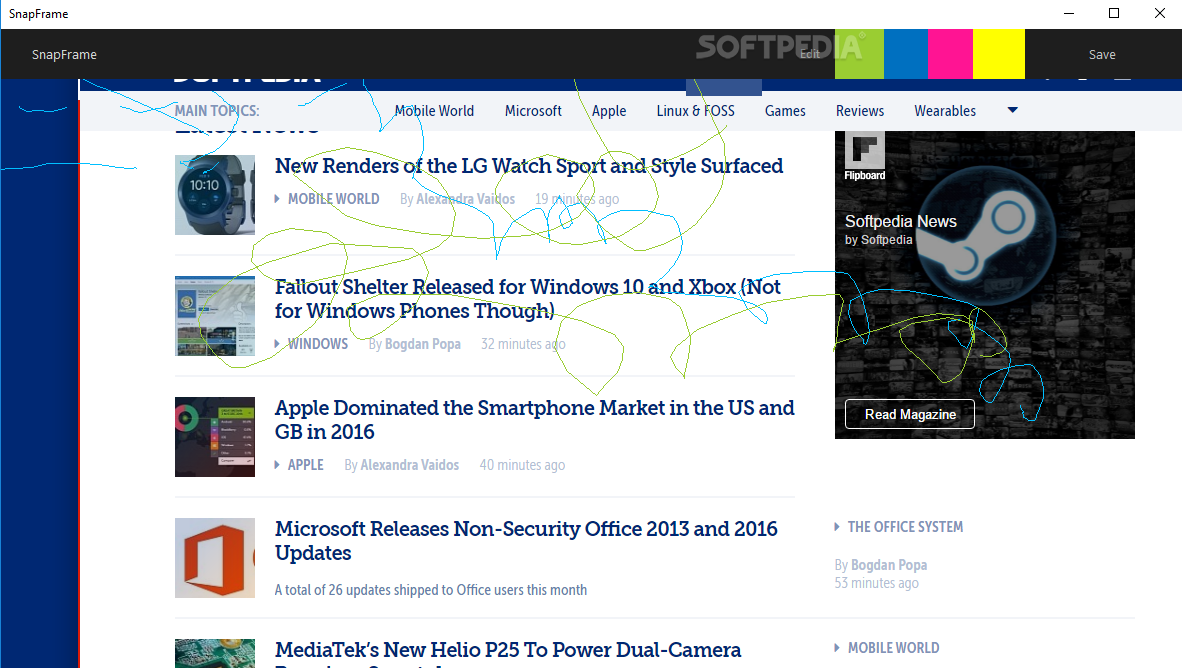Click author Alexandra Vaidos on Apple article
This screenshot has height=668, width=1182.
click(x=409, y=465)
